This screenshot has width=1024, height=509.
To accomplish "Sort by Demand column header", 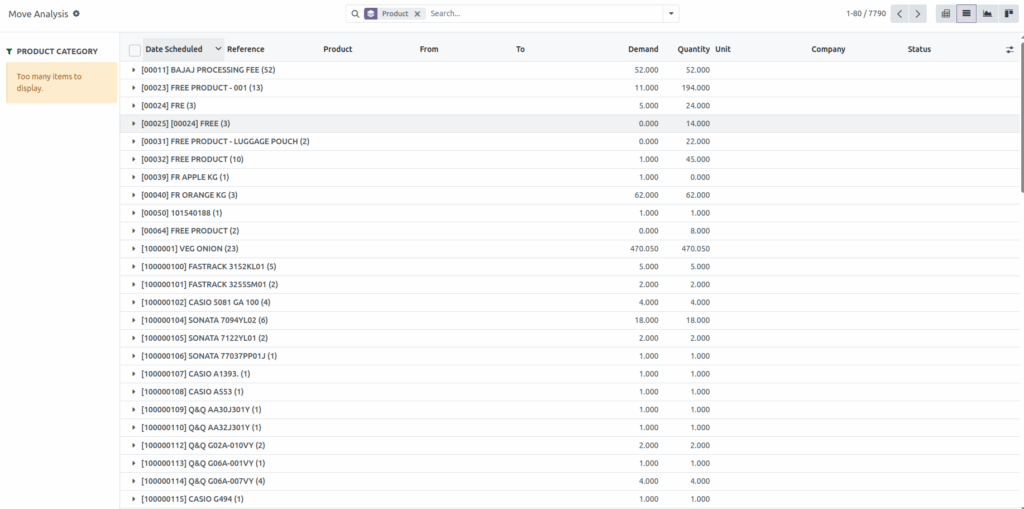I will [x=643, y=49].
